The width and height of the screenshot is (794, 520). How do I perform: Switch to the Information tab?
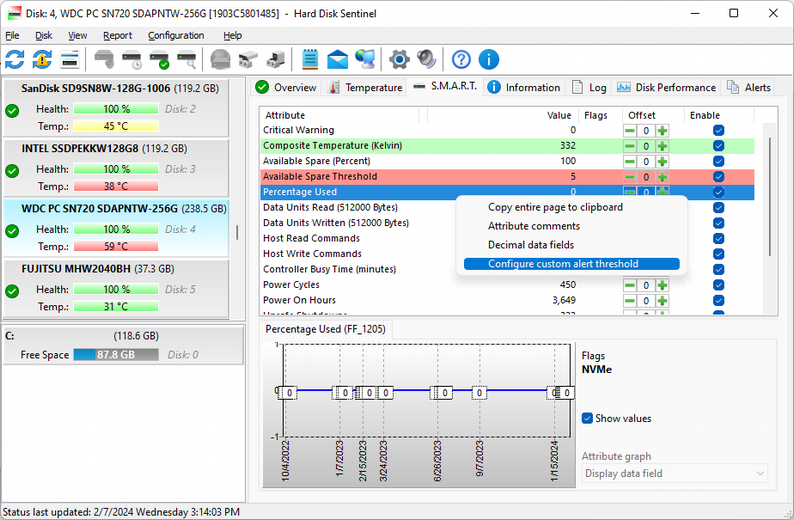(524, 87)
